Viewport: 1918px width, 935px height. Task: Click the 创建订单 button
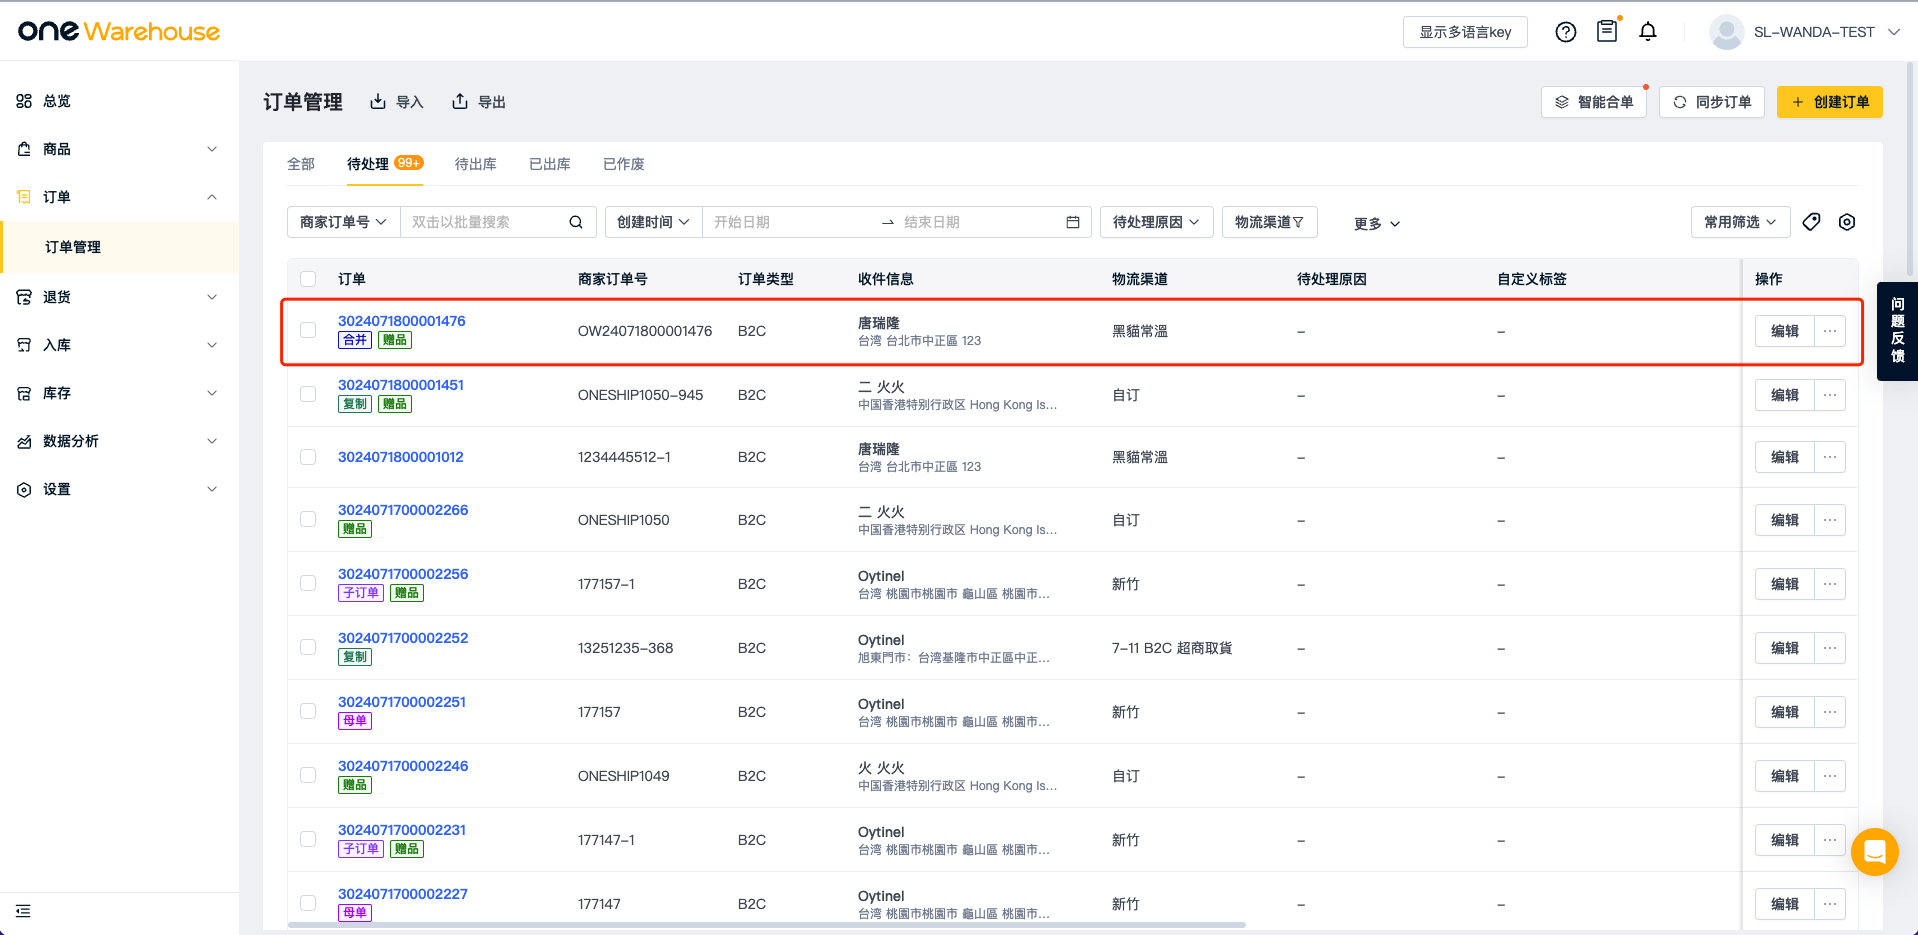click(1829, 102)
